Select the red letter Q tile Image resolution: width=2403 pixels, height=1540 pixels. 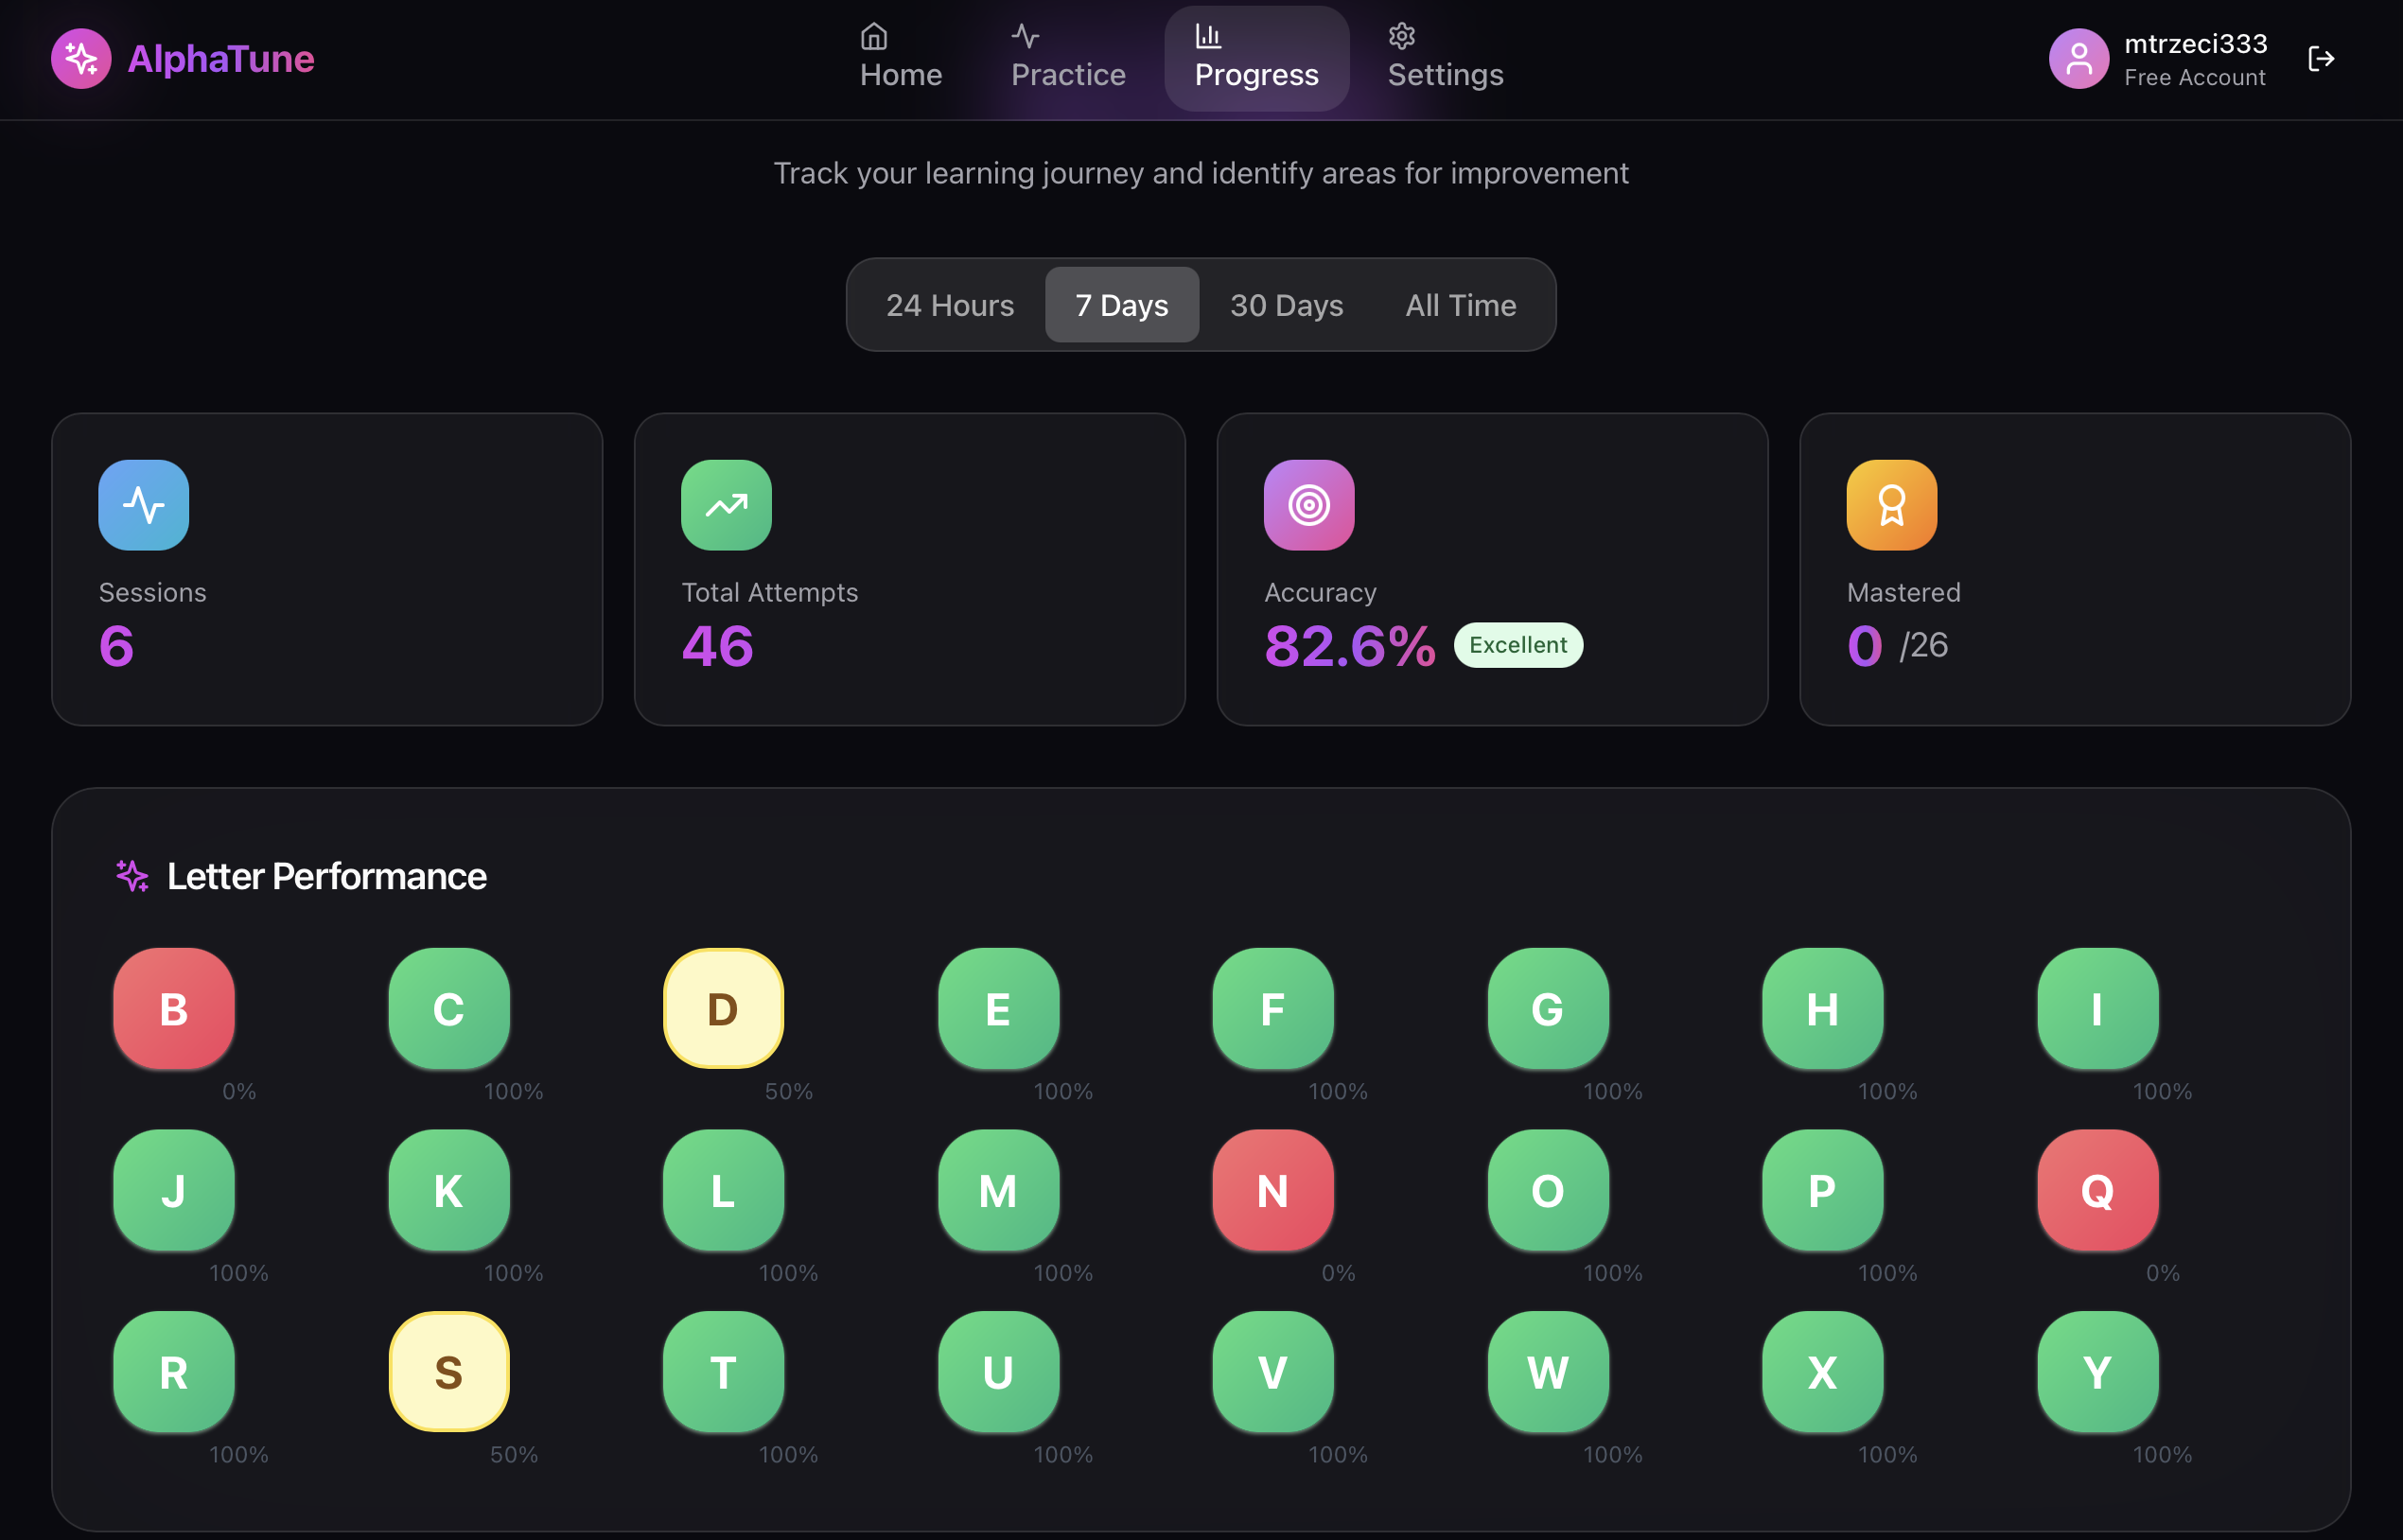2097,1190
